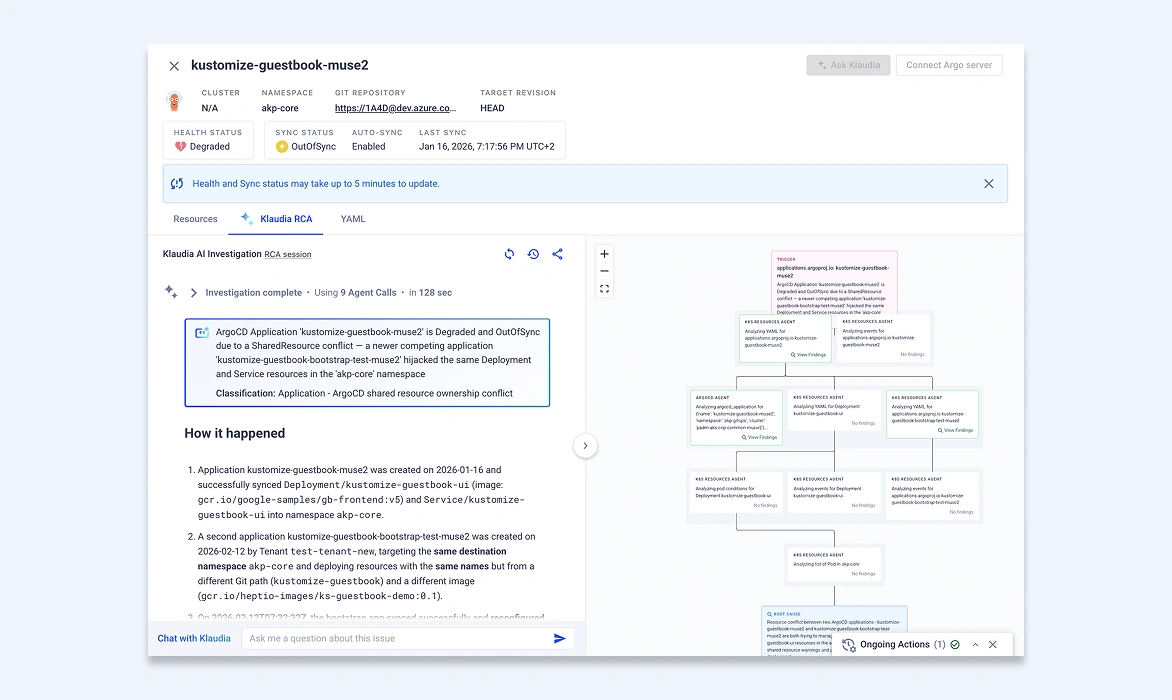Select the Analyzing events for Deployment node

pyautogui.click(x=834, y=492)
